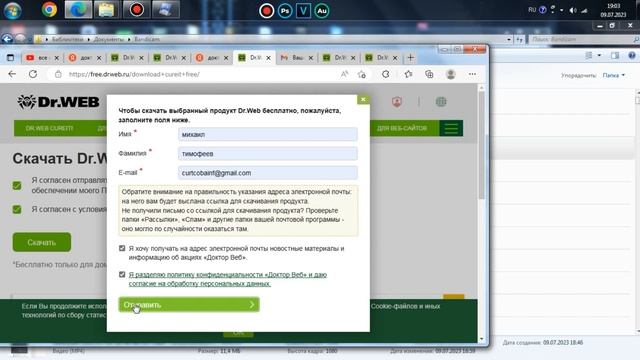640x360 pixels.
Task: Toggle the 'Я согласен с условиями' checkbox
Action: (x=17, y=209)
